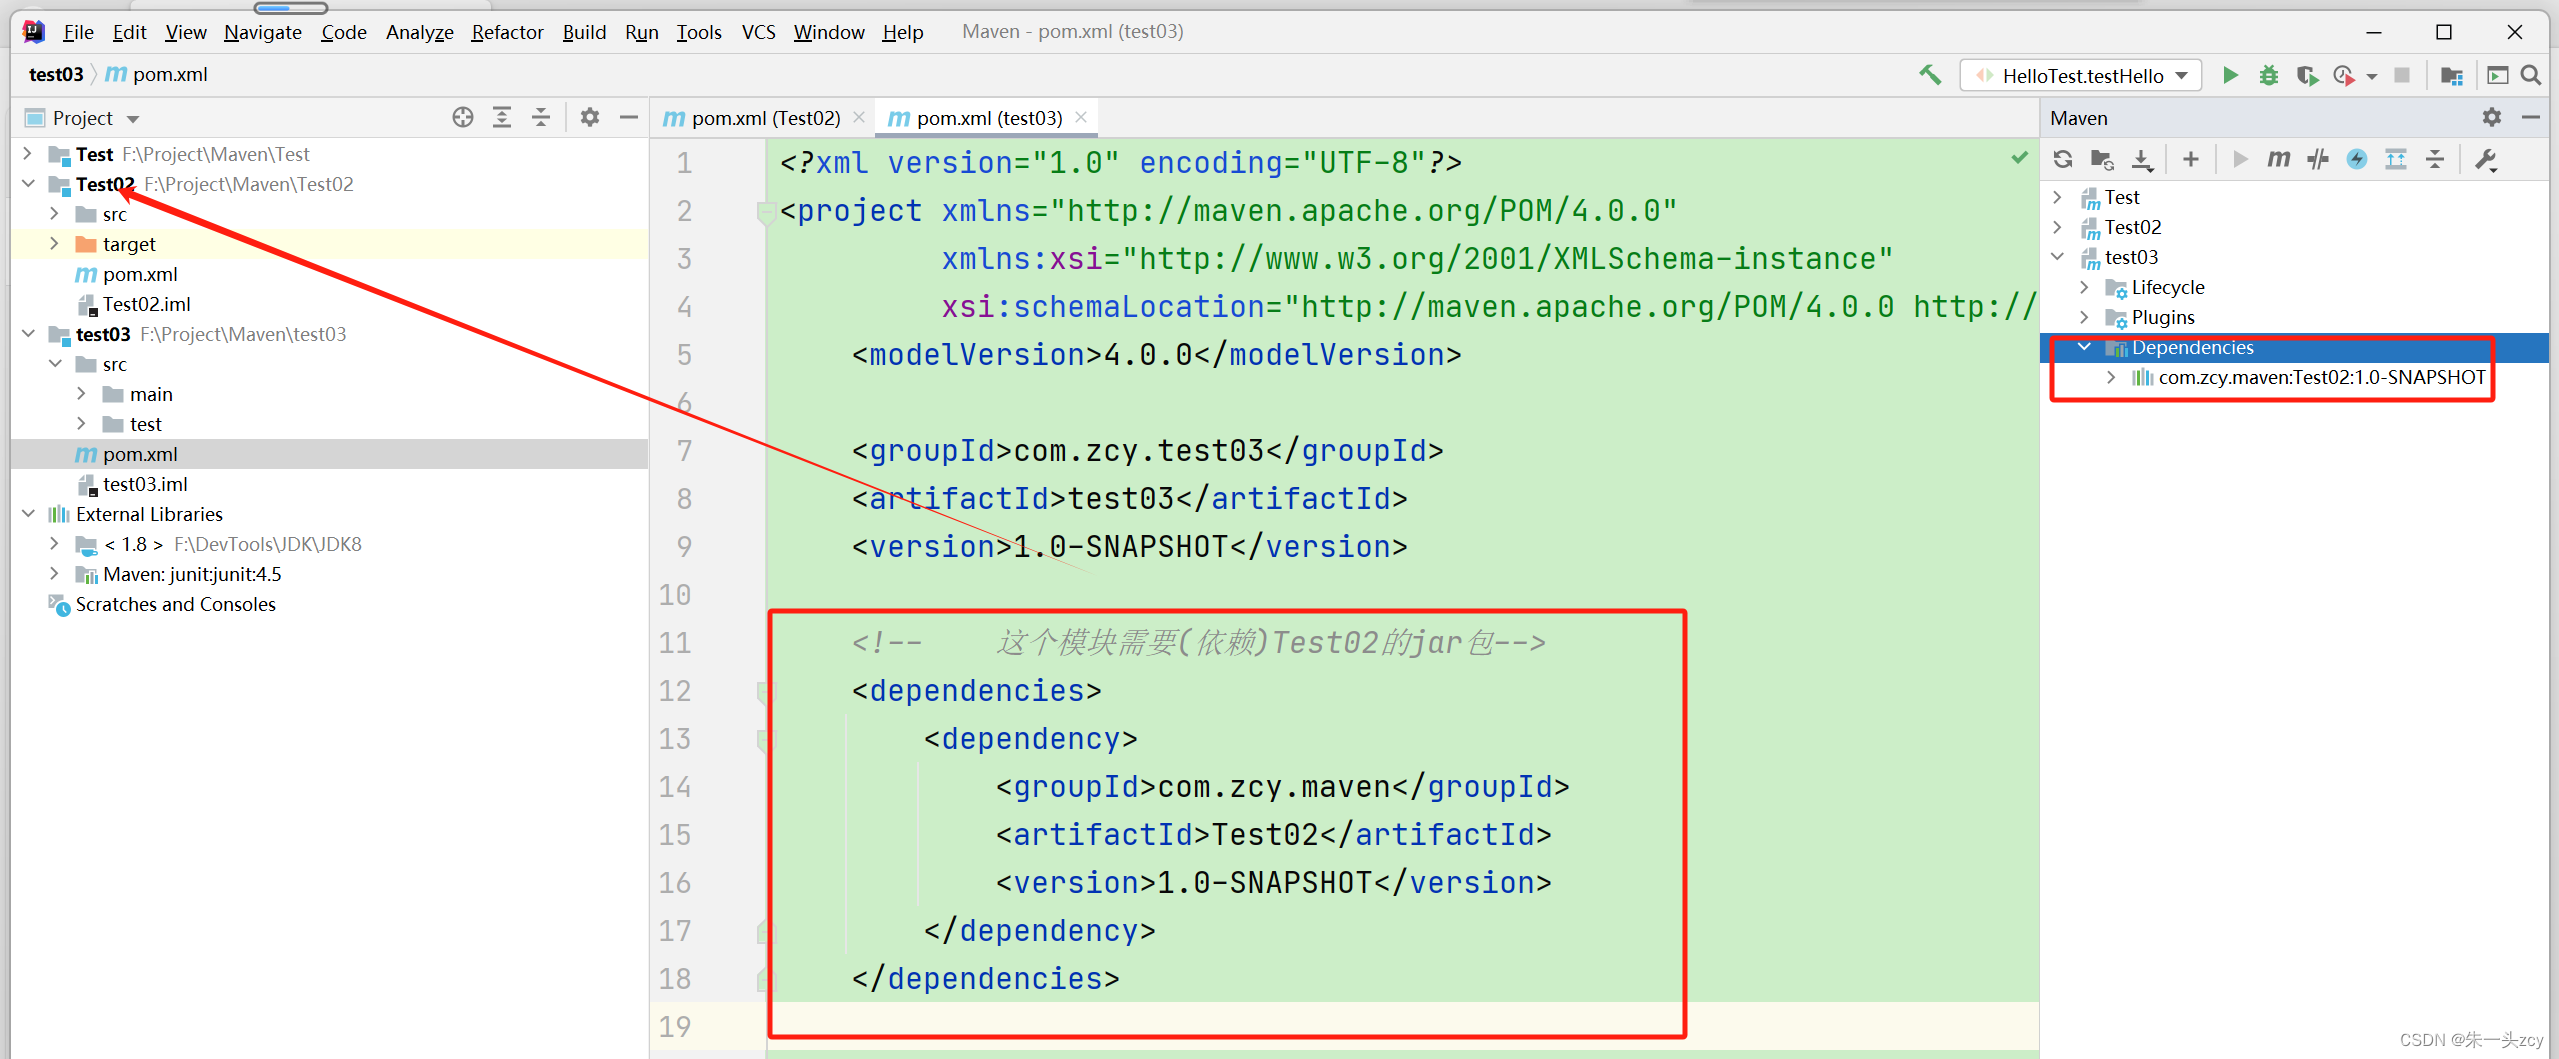Execute Maven Goal m icon

pos(2278,159)
